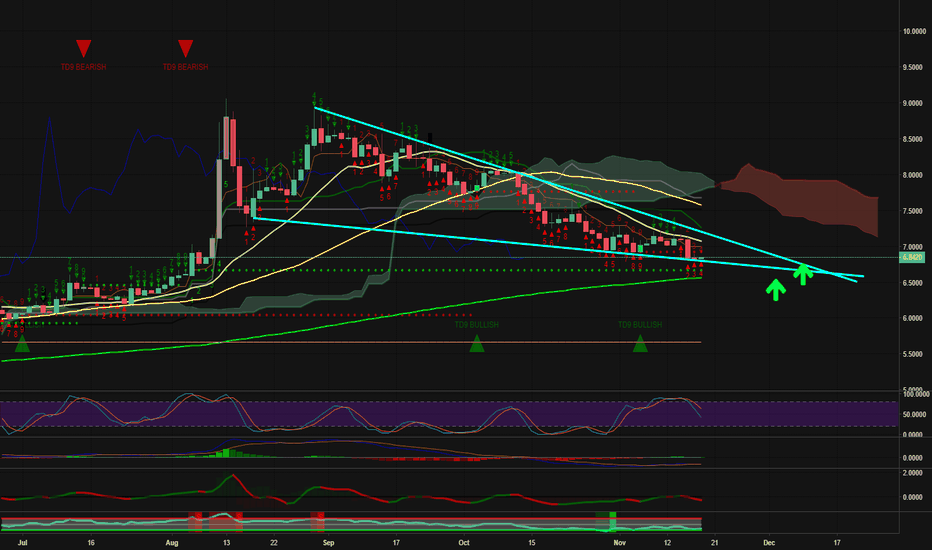Select the TD9 BULLISH text near October
This screenshot has height=550, width=932.
coord(477,325)
